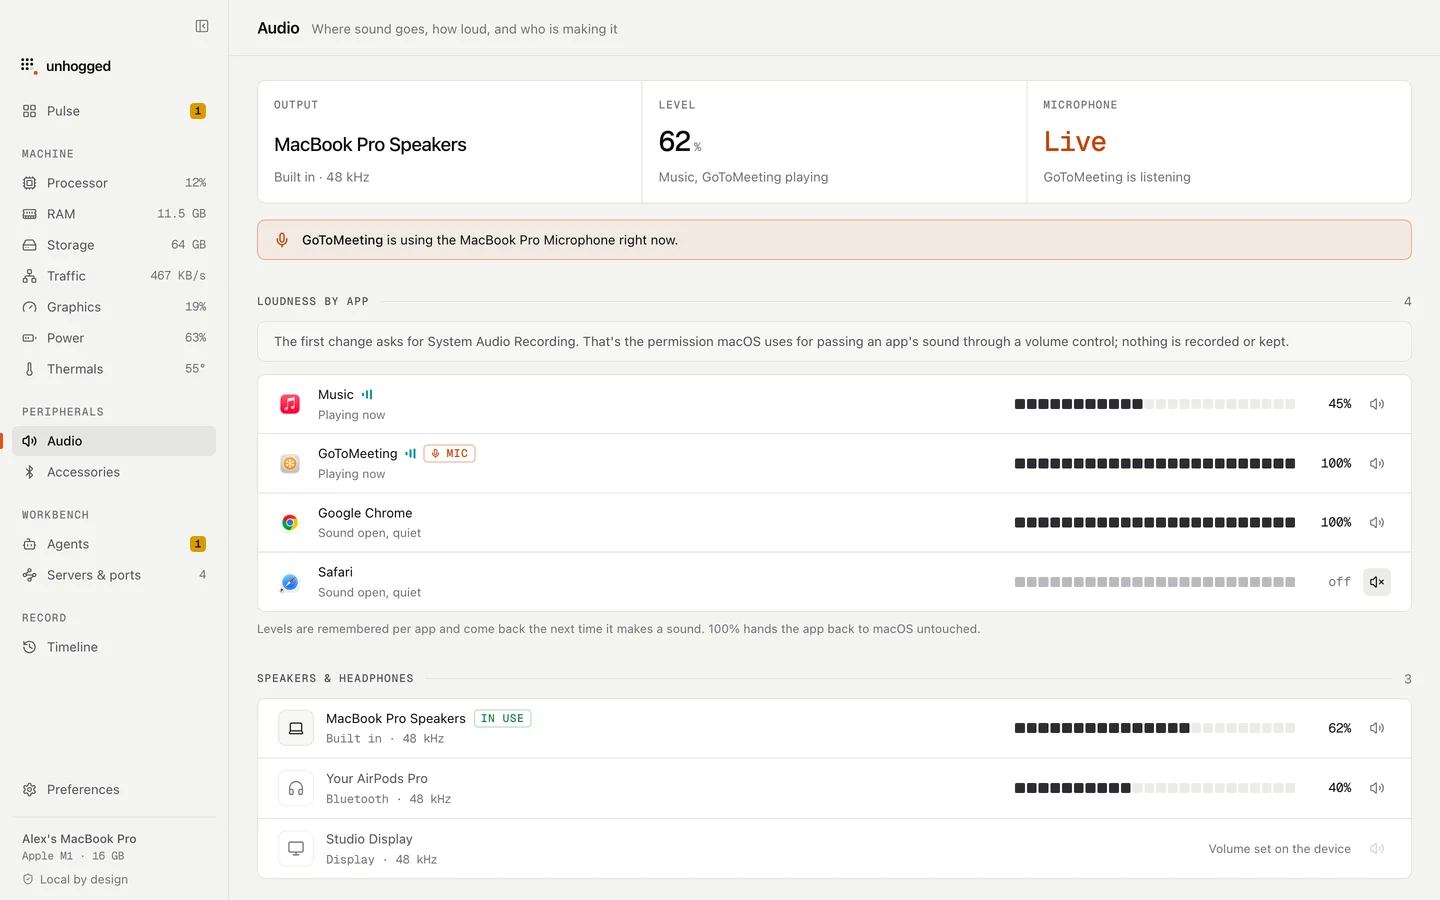1440x900 pixels.
Task: Go to Processor in the sidebar
Action: (x=114, y=183)
